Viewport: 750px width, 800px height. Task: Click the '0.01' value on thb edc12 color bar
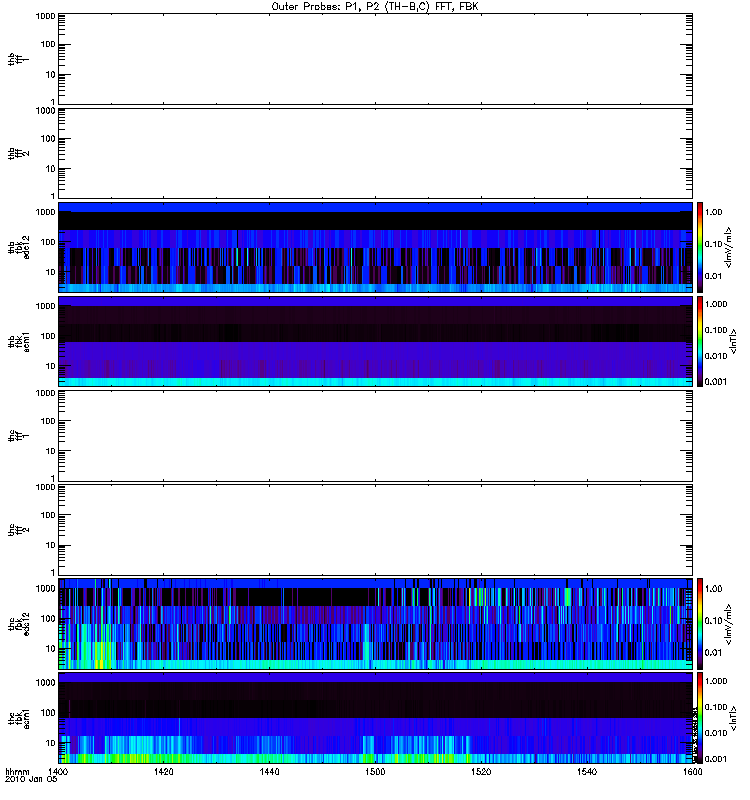713,276
